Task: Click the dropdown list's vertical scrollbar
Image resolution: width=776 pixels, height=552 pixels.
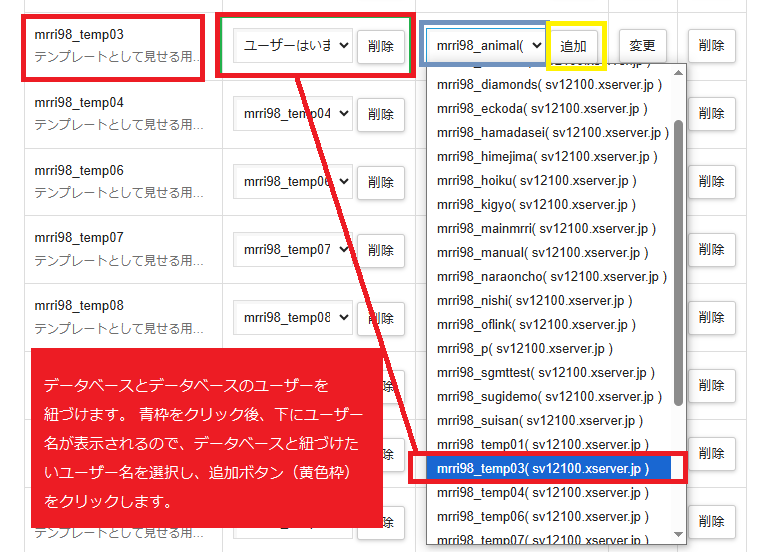Action: [679, 260]
